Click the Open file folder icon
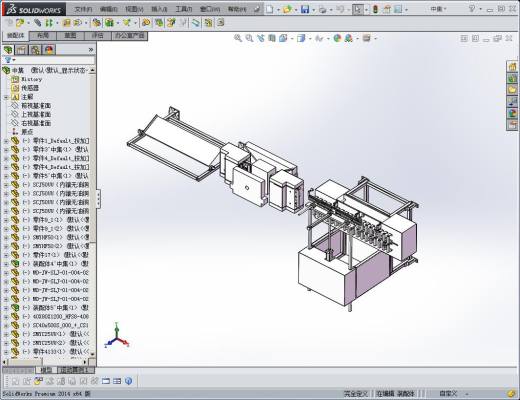This screenshot has height=400, width=520. [x=287, y=9]
